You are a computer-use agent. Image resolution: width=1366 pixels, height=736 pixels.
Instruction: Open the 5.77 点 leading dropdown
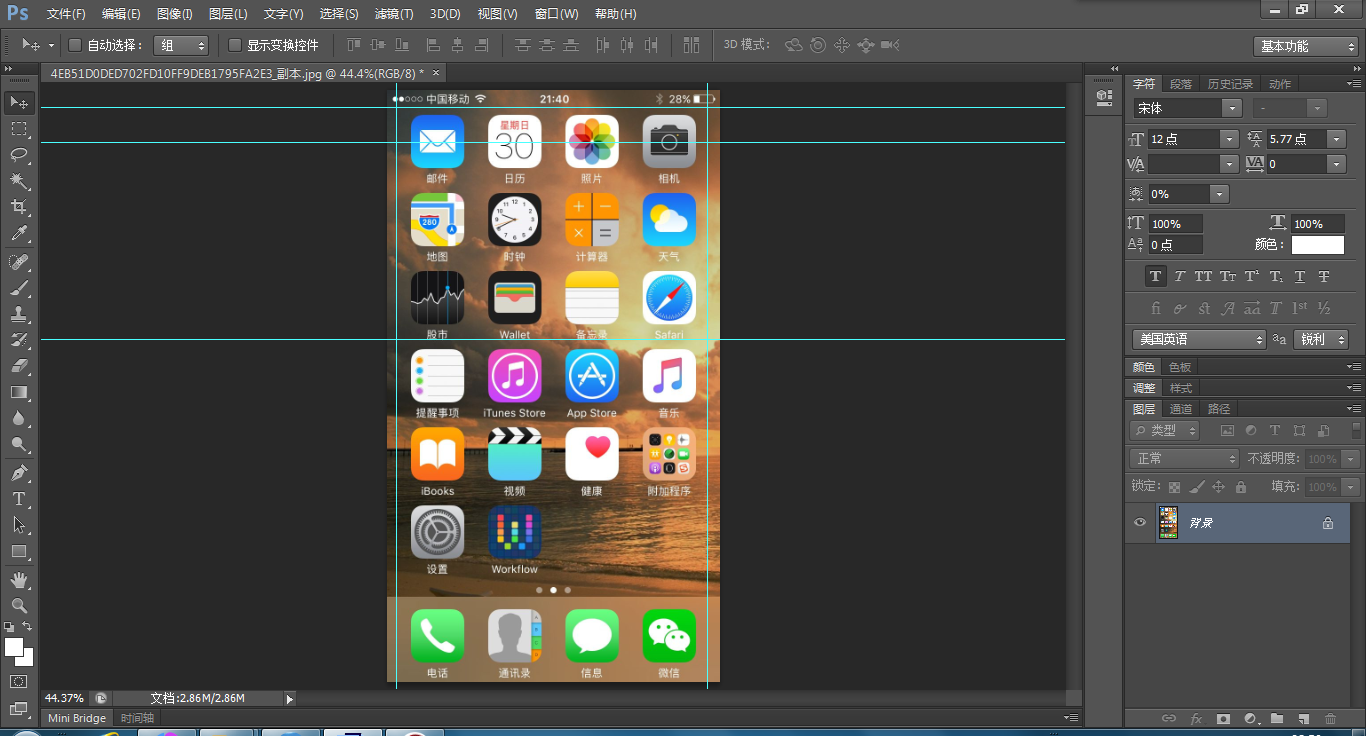pos(1336,139)
